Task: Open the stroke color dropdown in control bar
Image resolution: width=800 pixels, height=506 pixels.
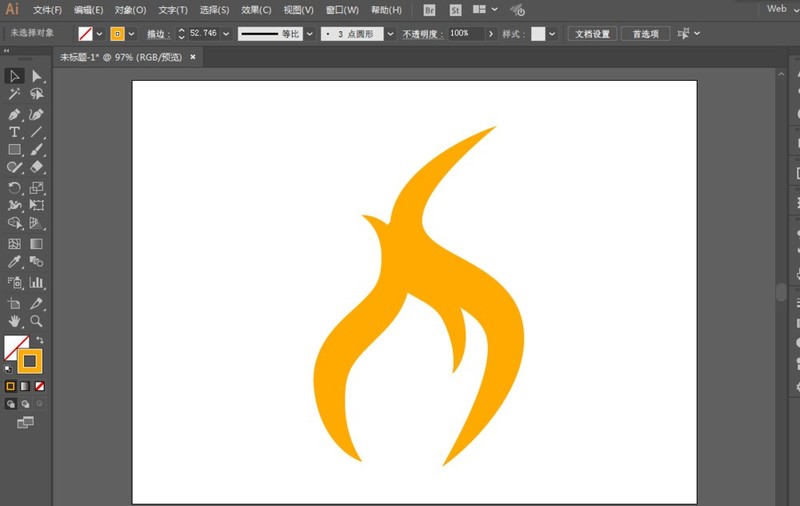Action: [x=132, y=34]
